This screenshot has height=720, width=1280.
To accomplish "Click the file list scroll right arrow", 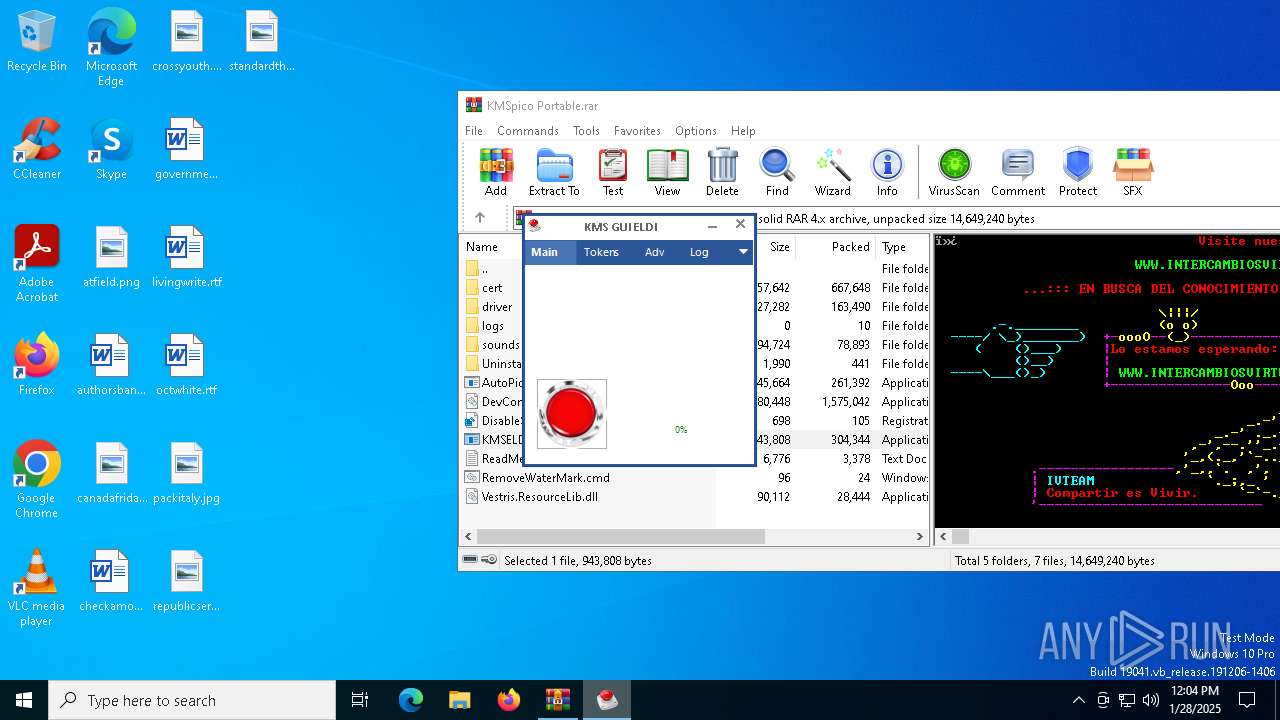I will tap(920, 537).
